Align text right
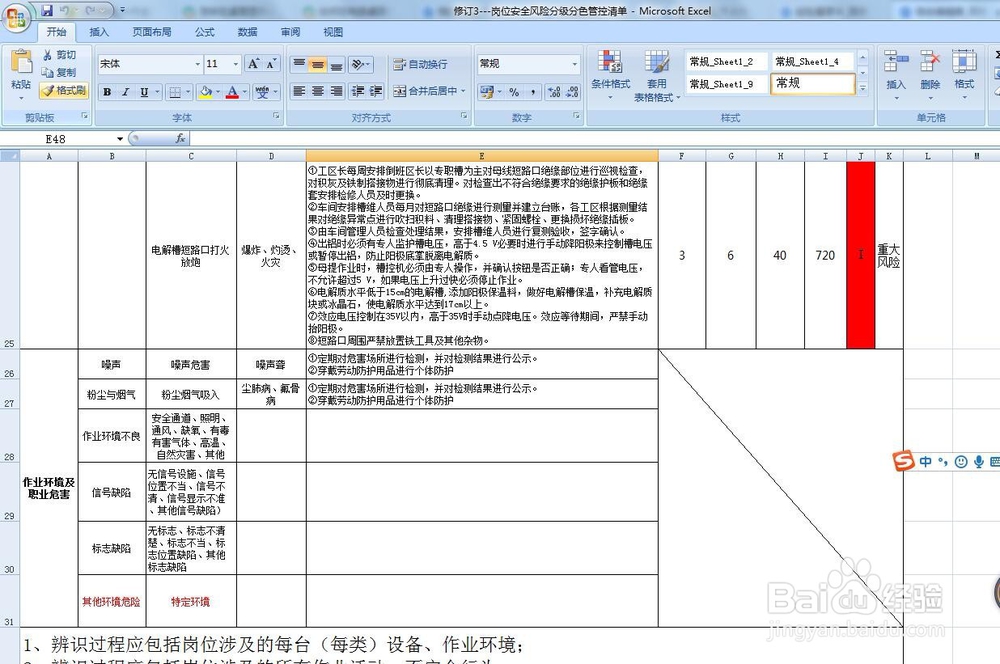Image resolution: width=1000 pixels, height=664 pixels. pos(336,91)
